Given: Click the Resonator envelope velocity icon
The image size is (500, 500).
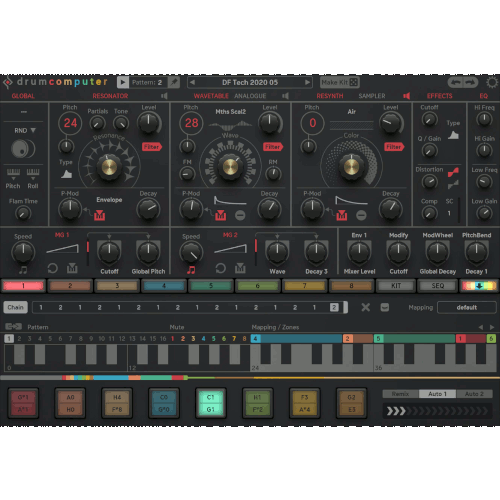Looking at the screenshot, I should point(99,215).
